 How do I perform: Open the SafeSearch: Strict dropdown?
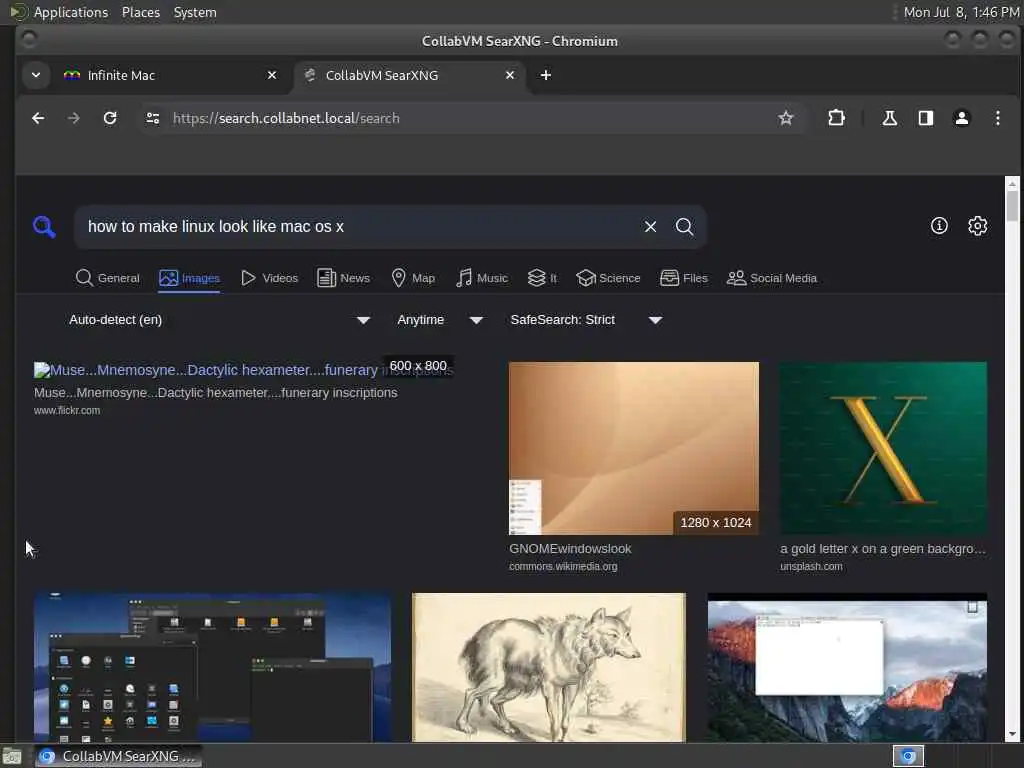point(586,320)
